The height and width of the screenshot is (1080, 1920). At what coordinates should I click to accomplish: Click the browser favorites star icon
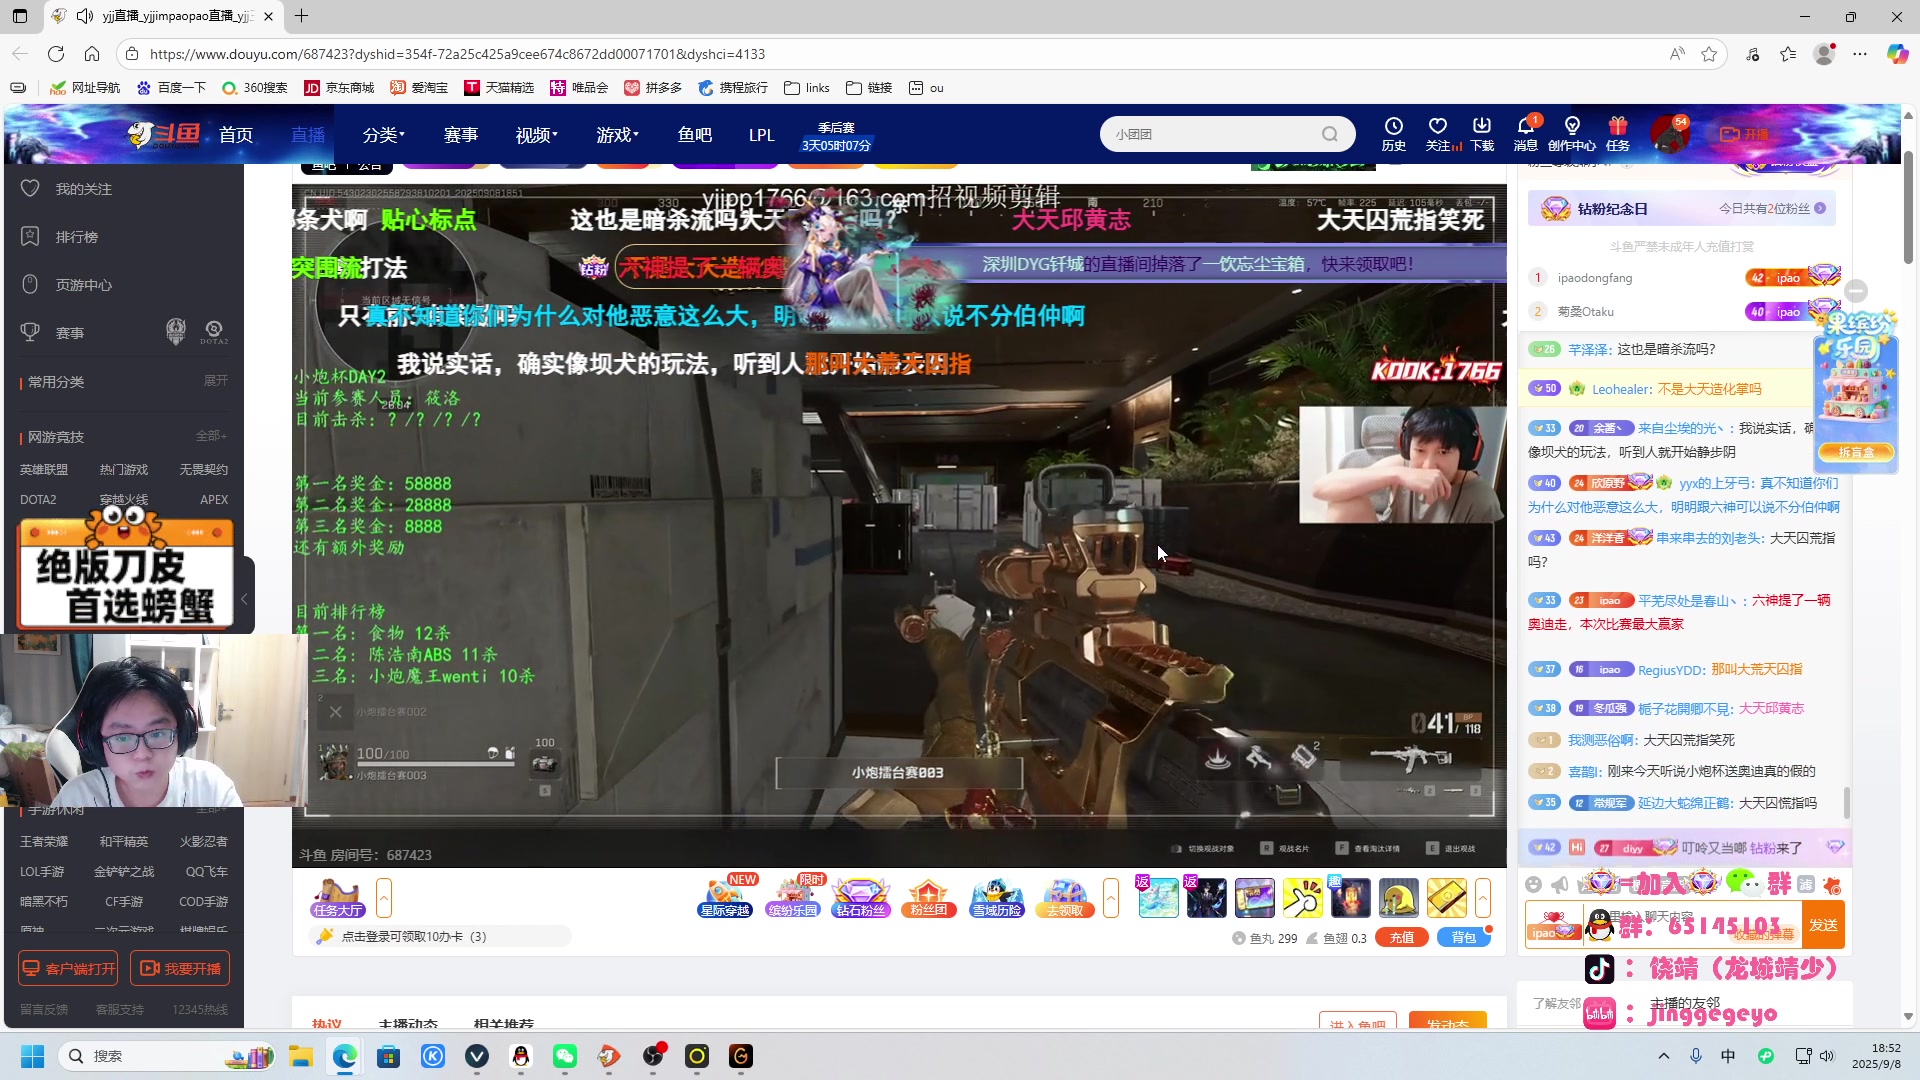pos(1709,54)
